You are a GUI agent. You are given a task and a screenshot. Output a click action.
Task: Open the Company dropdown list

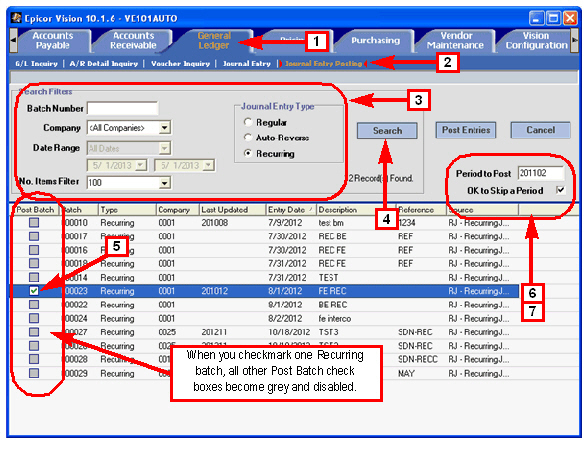[x=164, y=128]
